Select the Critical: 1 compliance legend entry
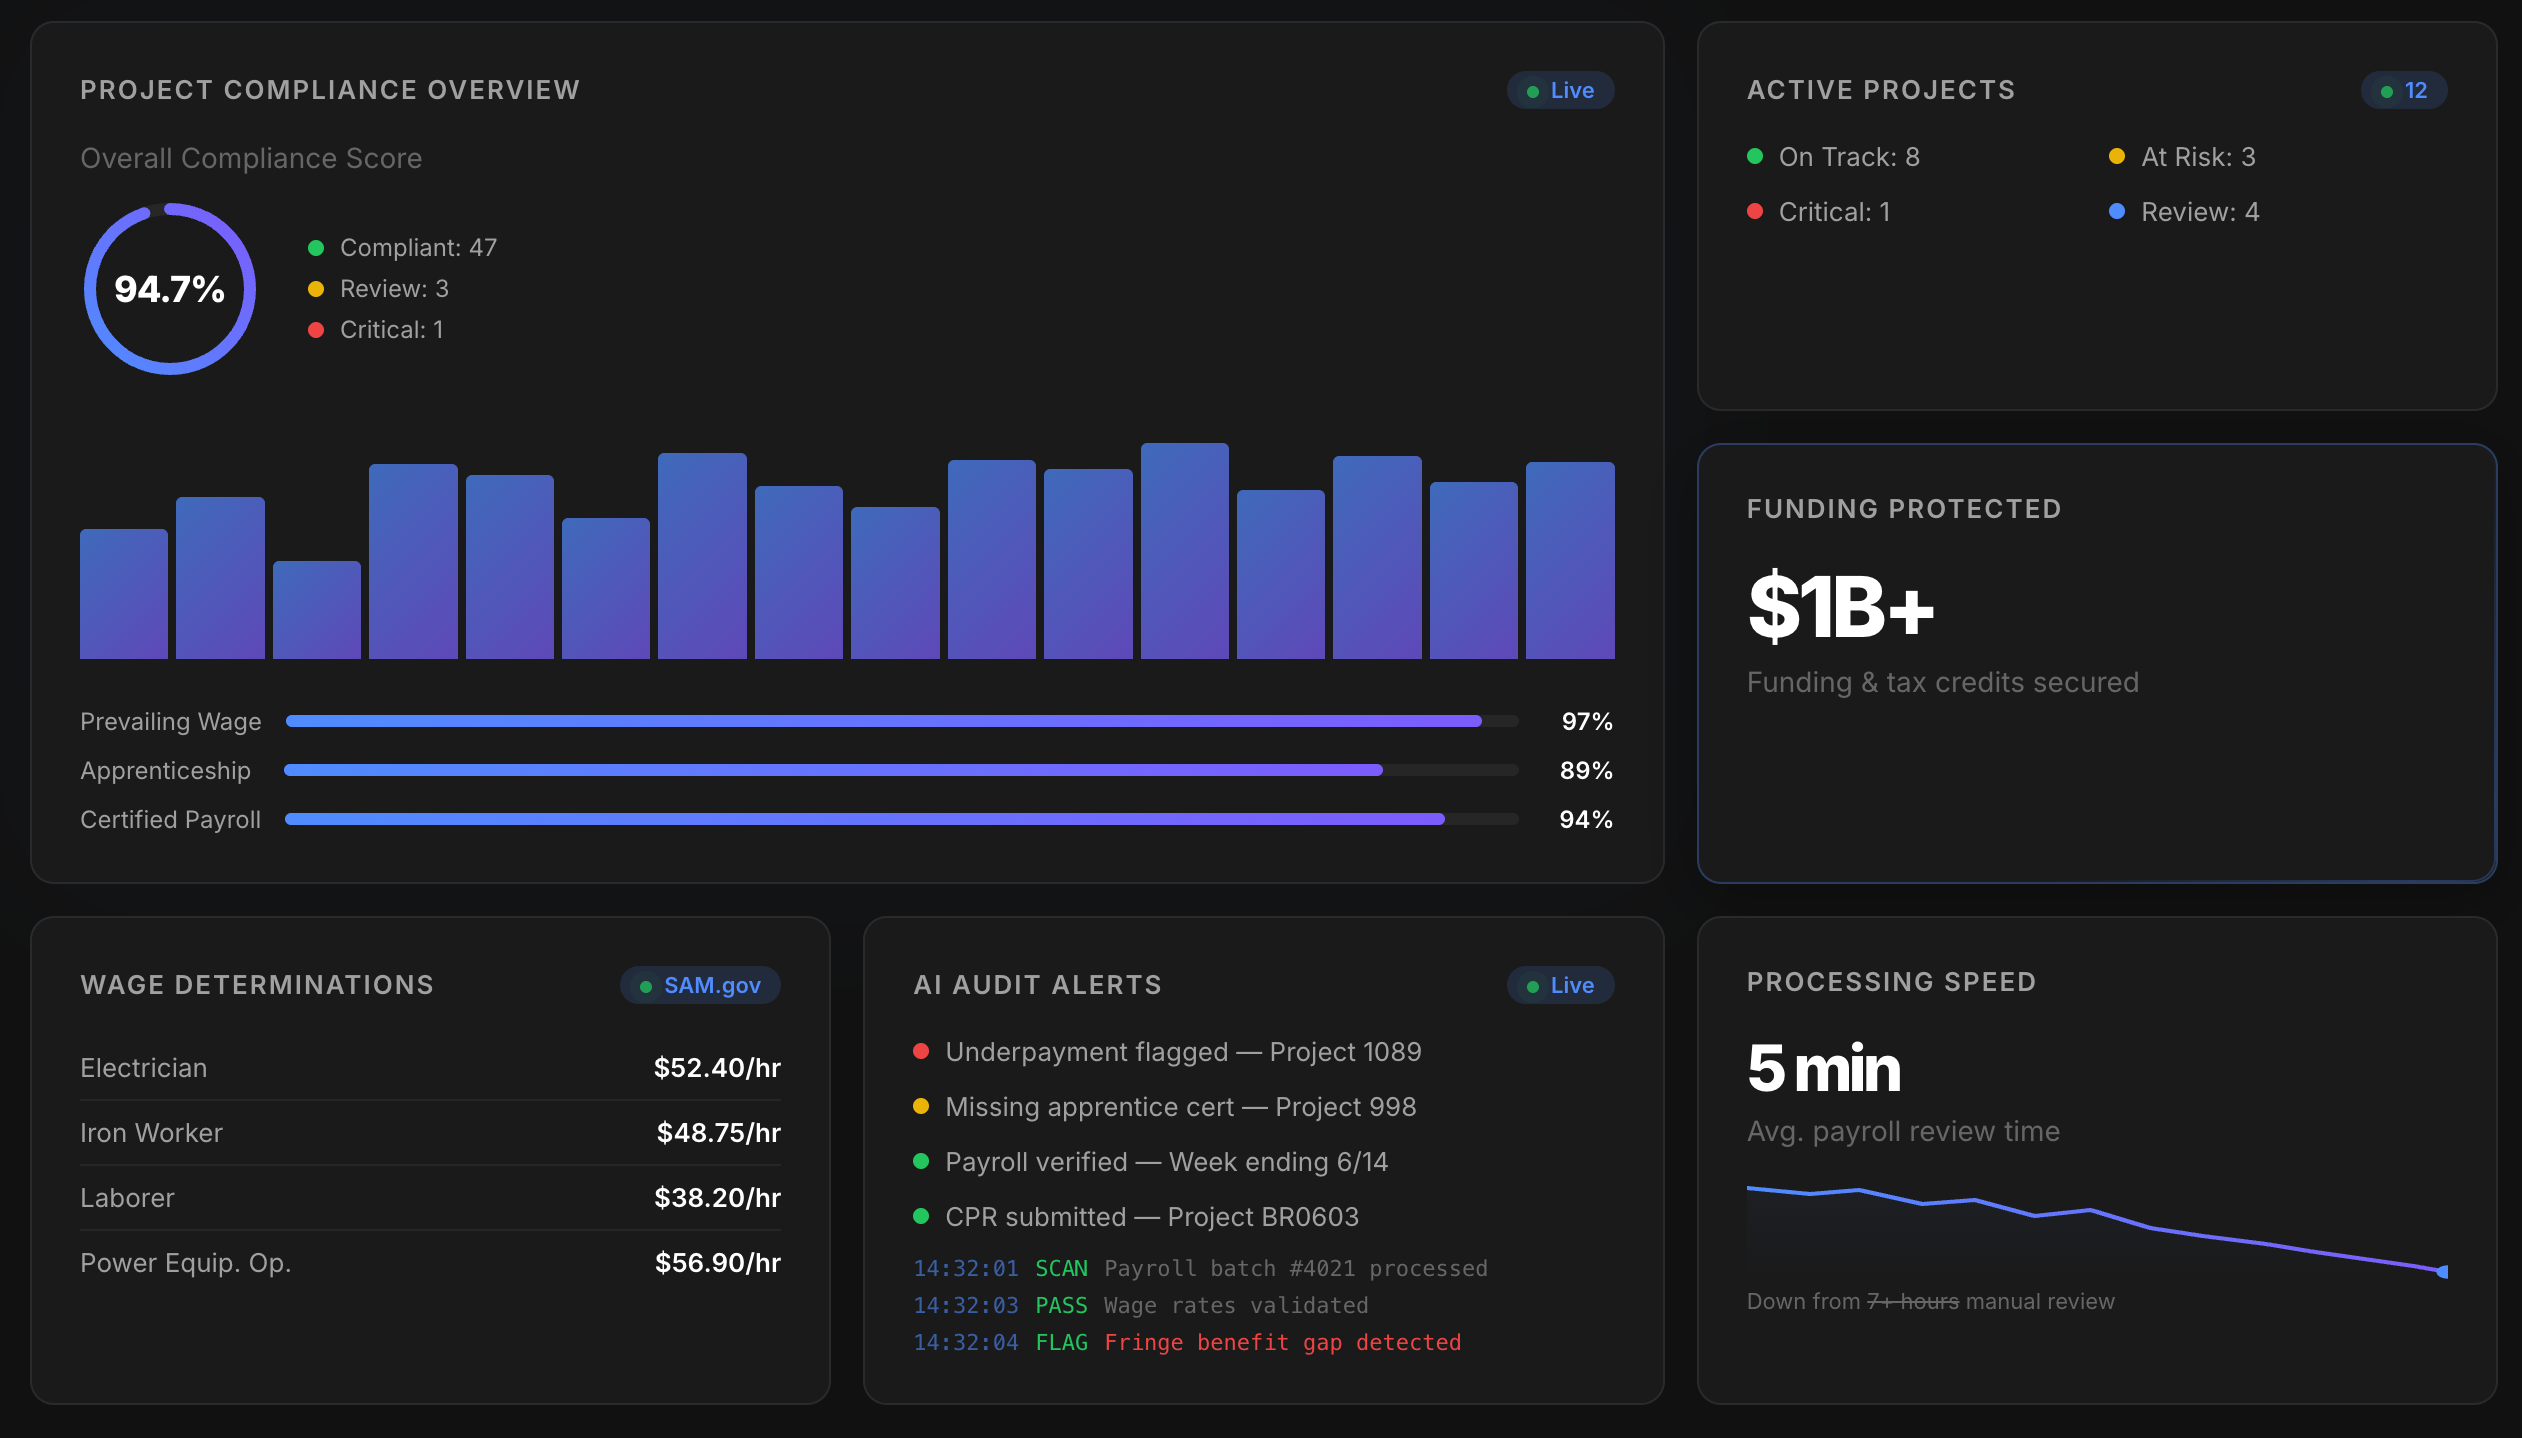This screenshot has width=2522, height=1438. (x=376, y=329)
